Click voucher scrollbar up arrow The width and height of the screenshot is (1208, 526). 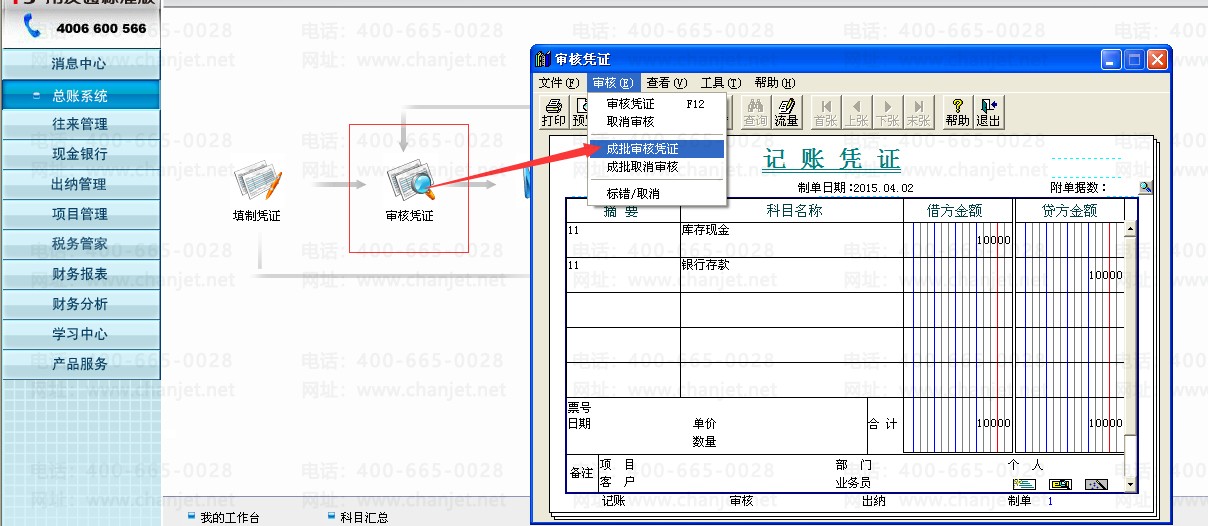click(x=1131, y=229)
